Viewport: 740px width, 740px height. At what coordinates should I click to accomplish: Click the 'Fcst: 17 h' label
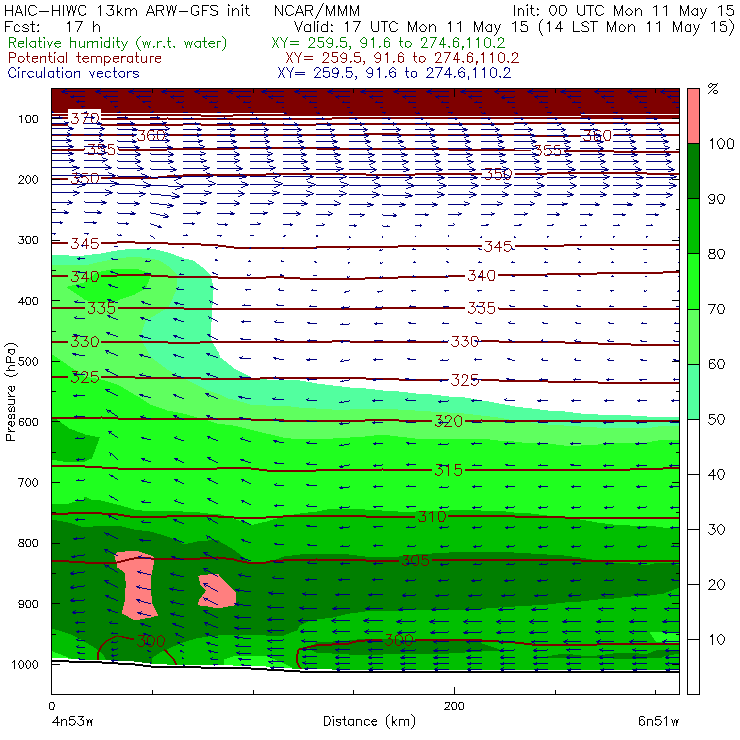[x=52, y=26]
